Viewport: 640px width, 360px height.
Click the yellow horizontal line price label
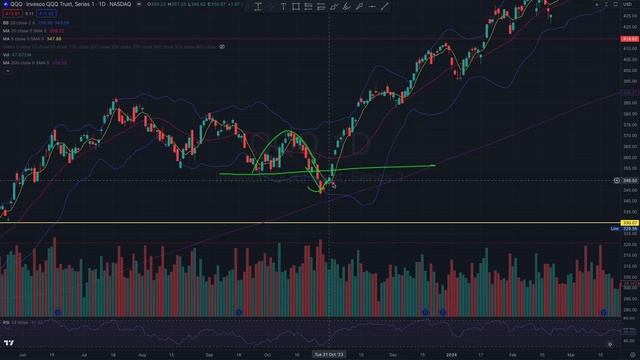(x=629, y=223)
